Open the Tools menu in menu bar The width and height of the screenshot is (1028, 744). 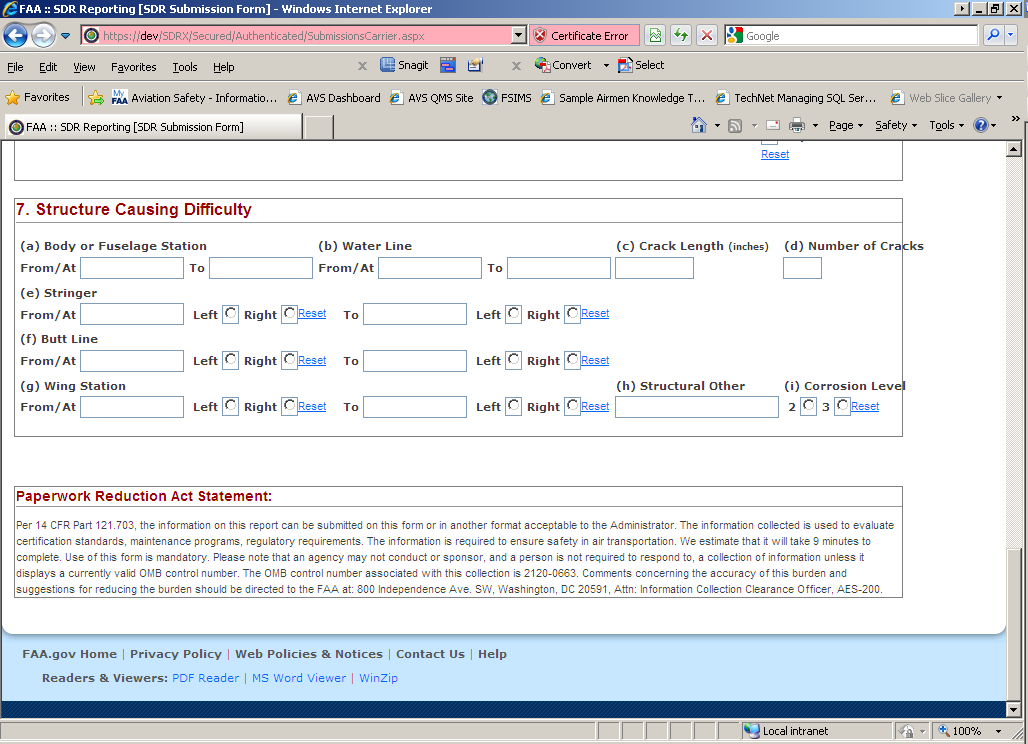(x=185, y=67)
